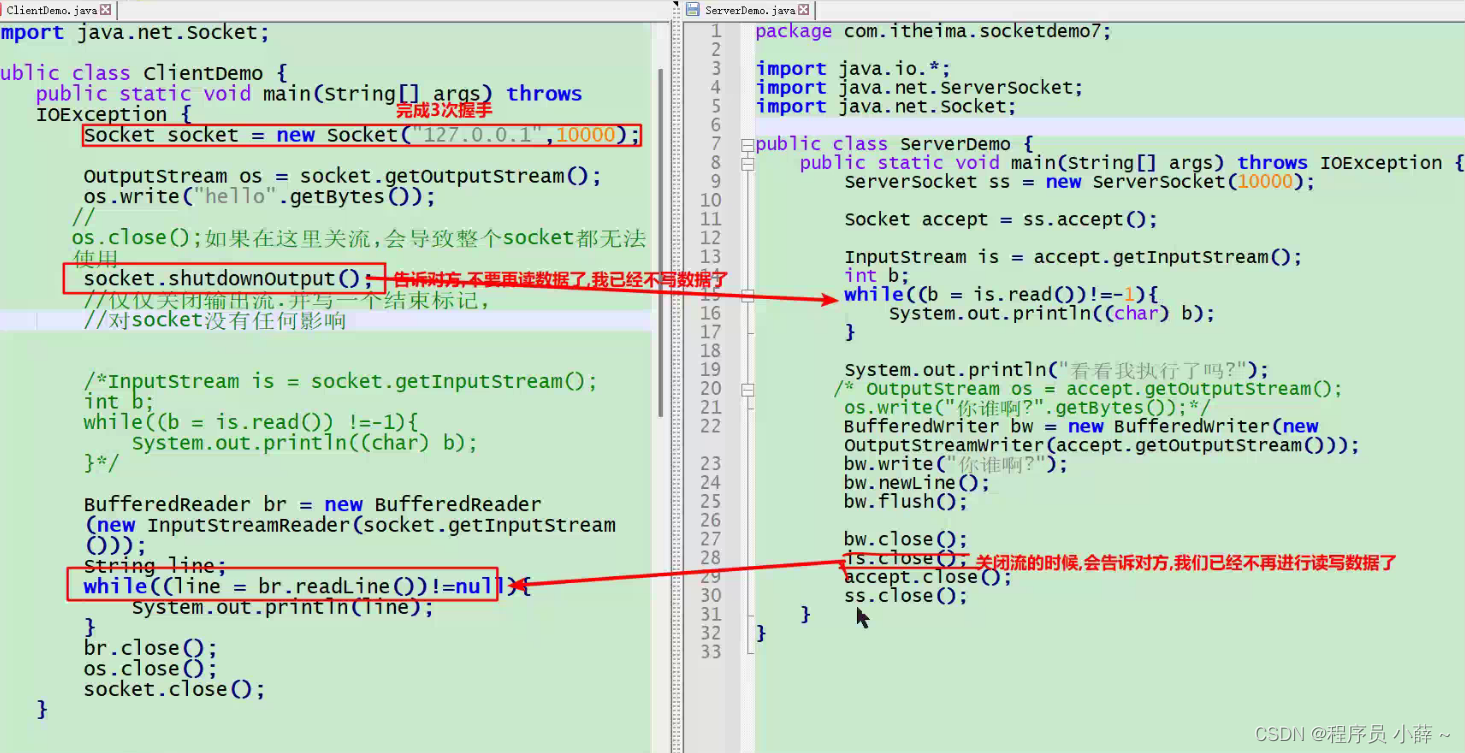Click 'InputStreamReader(socket.getInputStream' line in ClientDemo
Image resolution: width=1465 pixels, height=753 pixels.
350,525
